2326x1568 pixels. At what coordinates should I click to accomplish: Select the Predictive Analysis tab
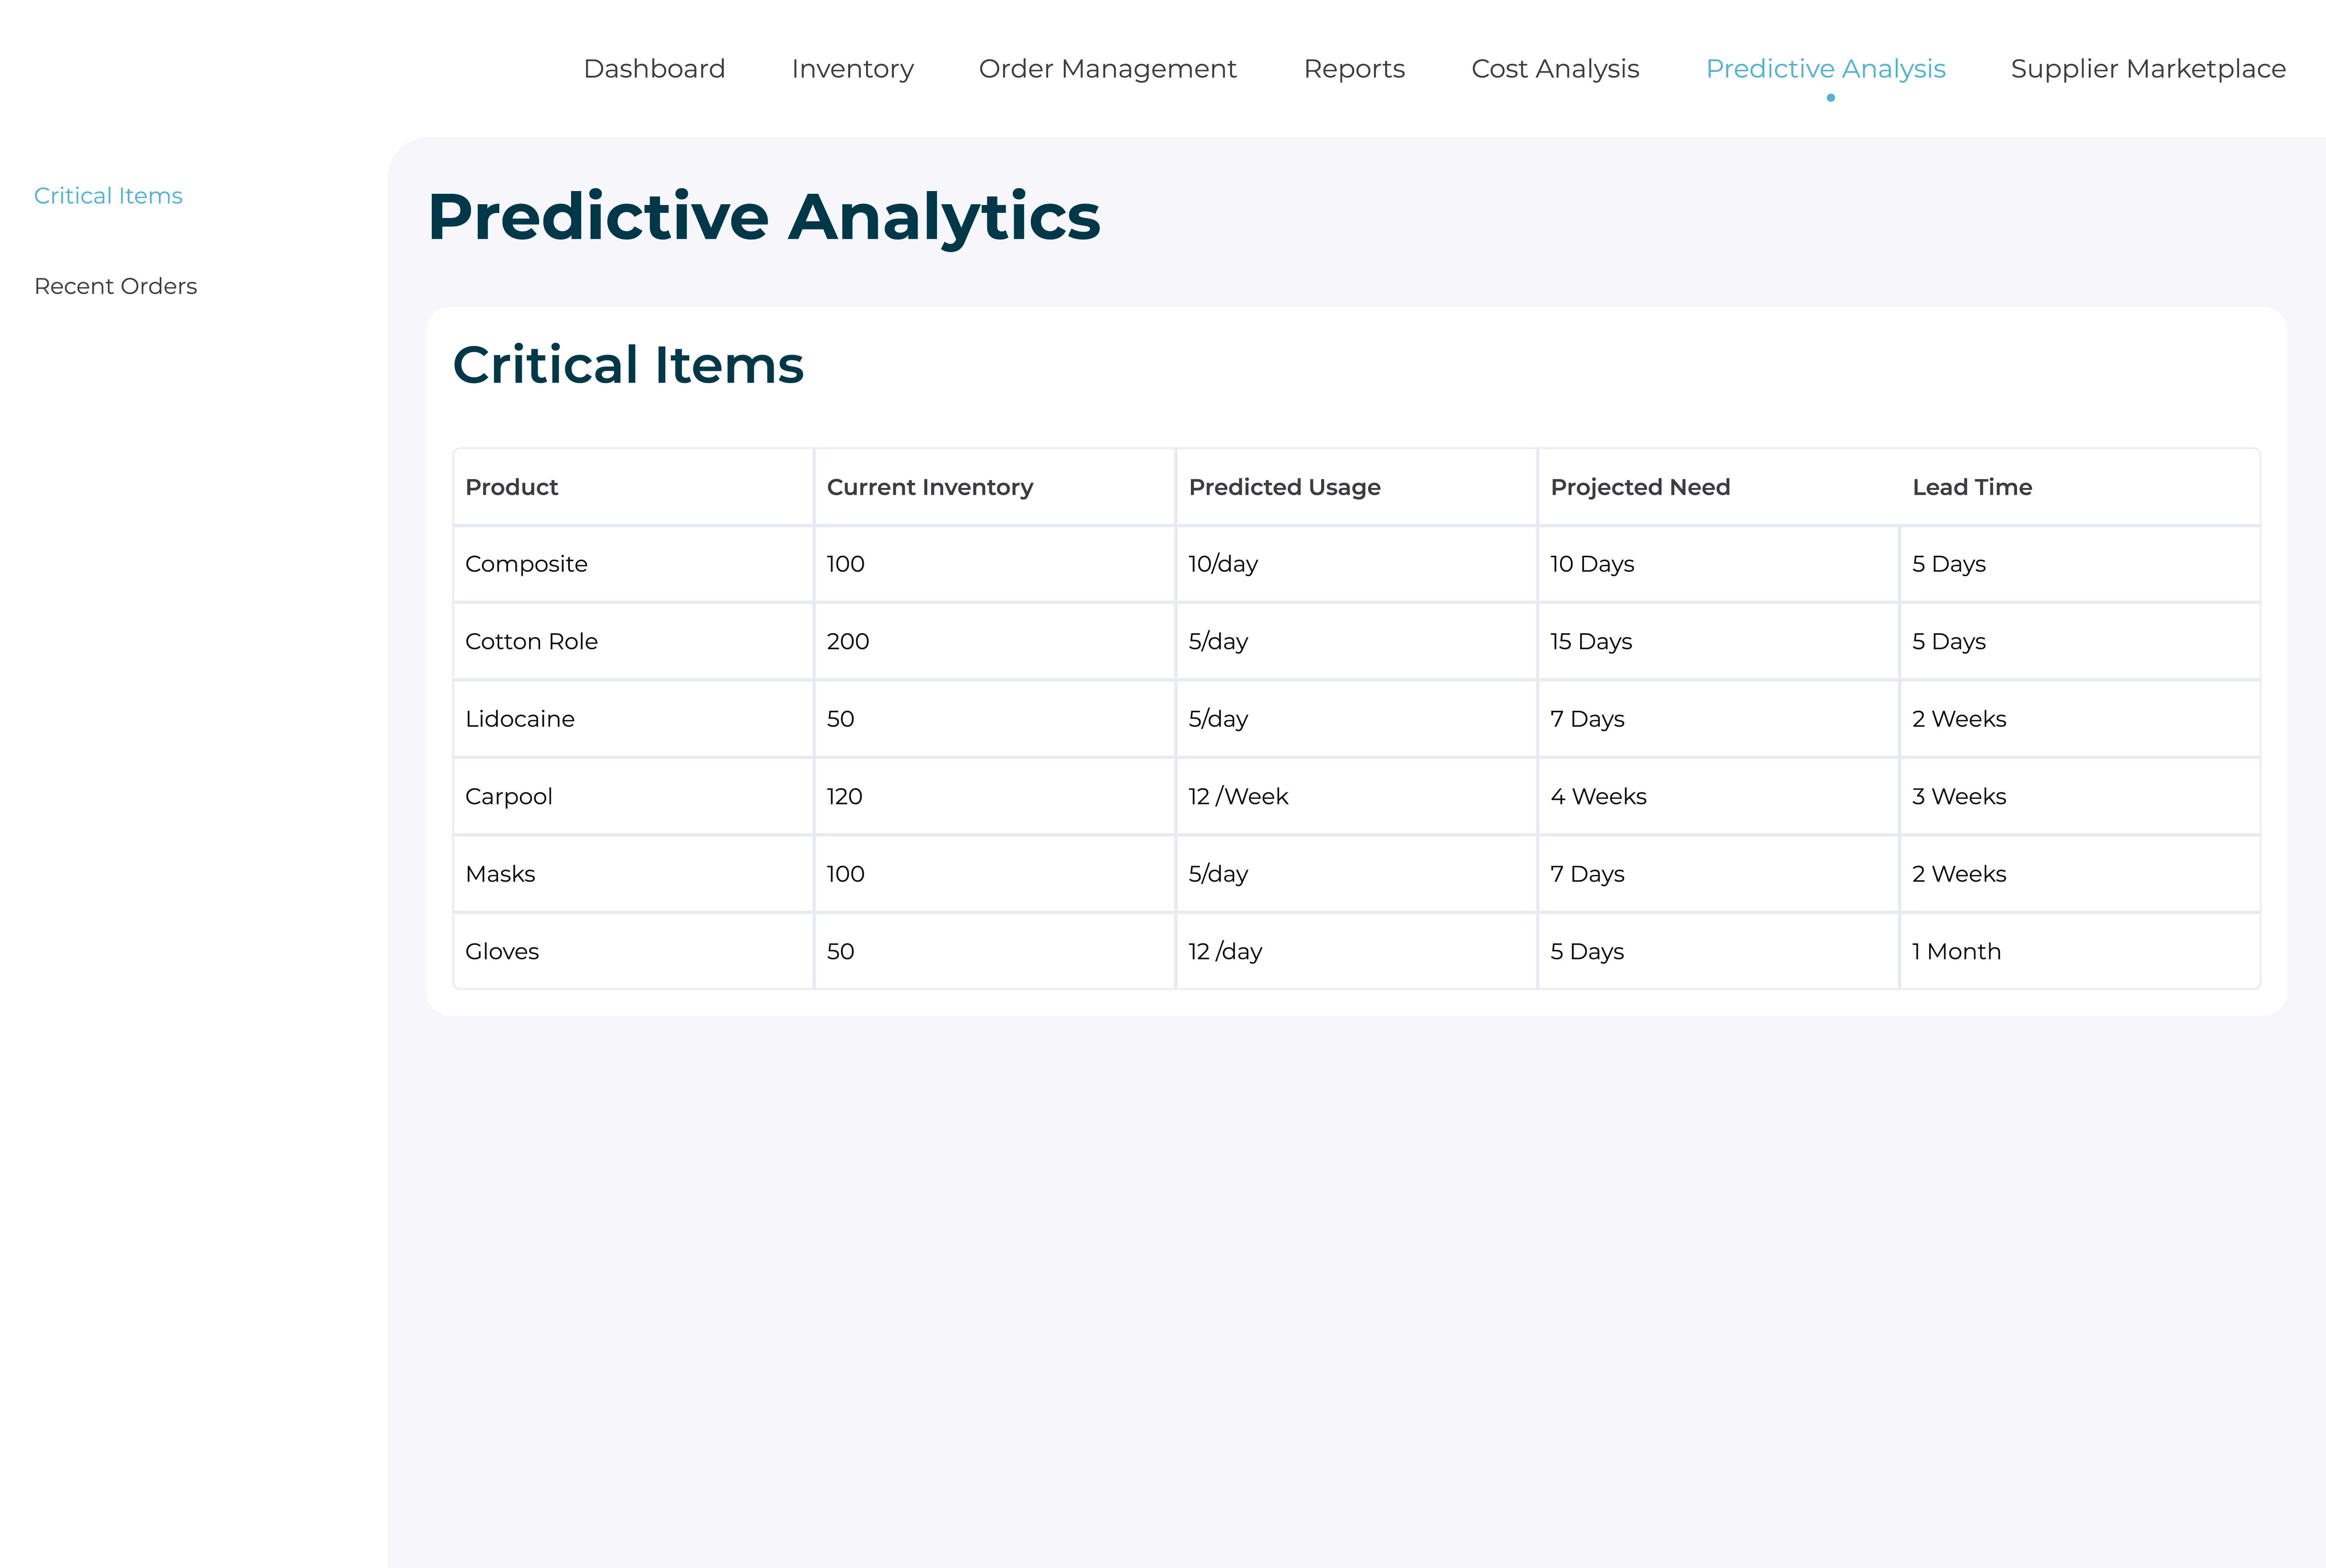1825,68
